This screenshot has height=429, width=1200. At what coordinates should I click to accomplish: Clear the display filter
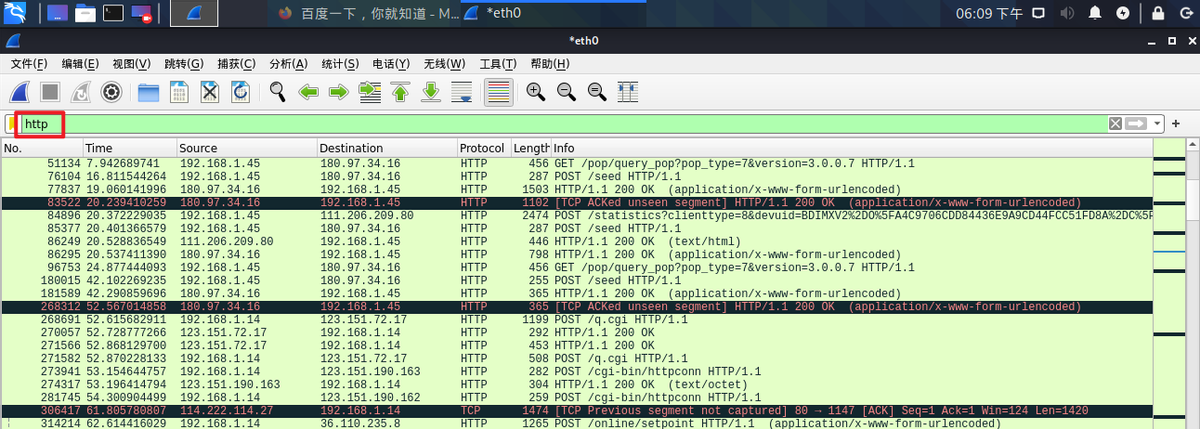tap(1115, 123)
